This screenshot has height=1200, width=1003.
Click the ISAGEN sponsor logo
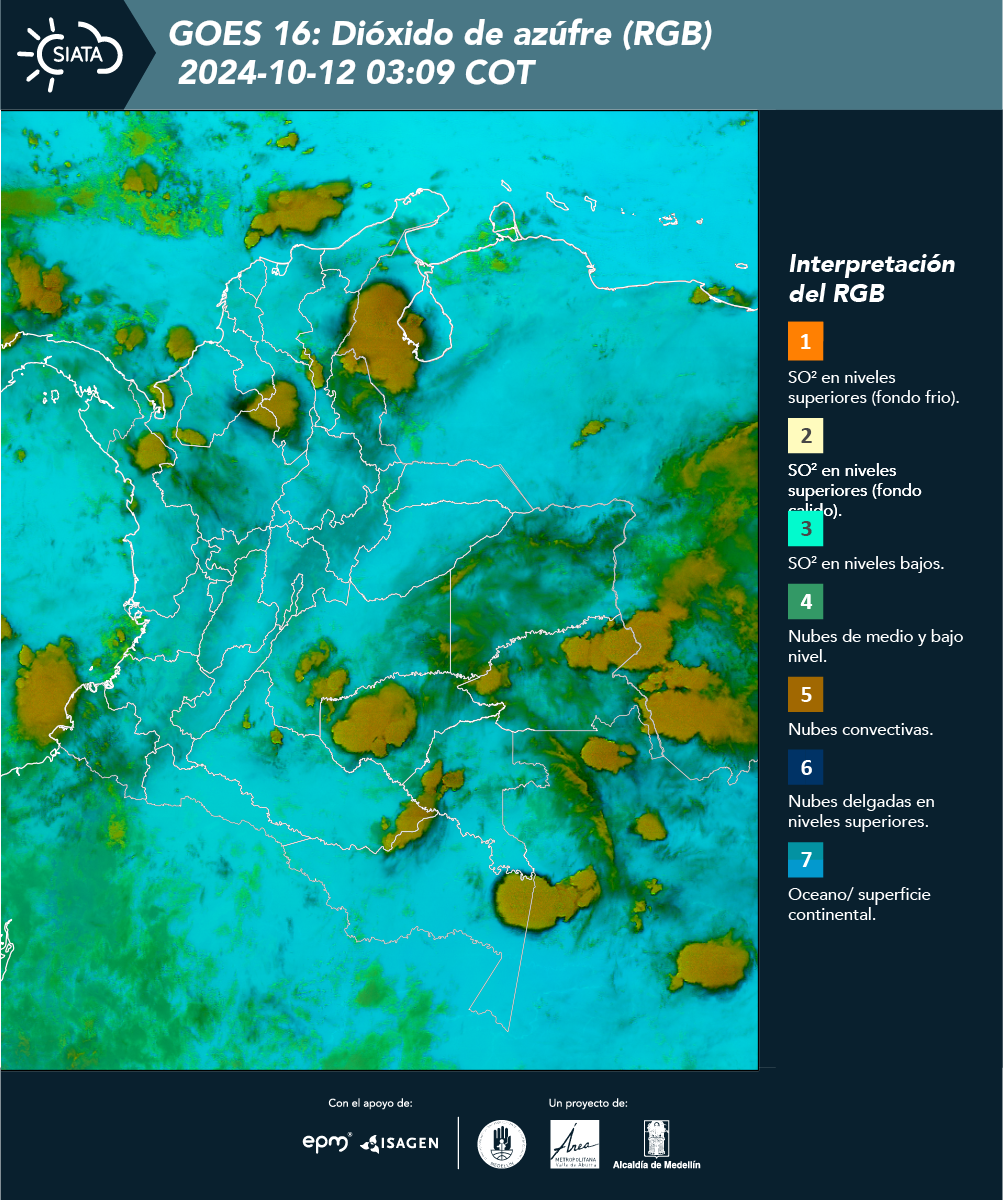coord(399,1143)
